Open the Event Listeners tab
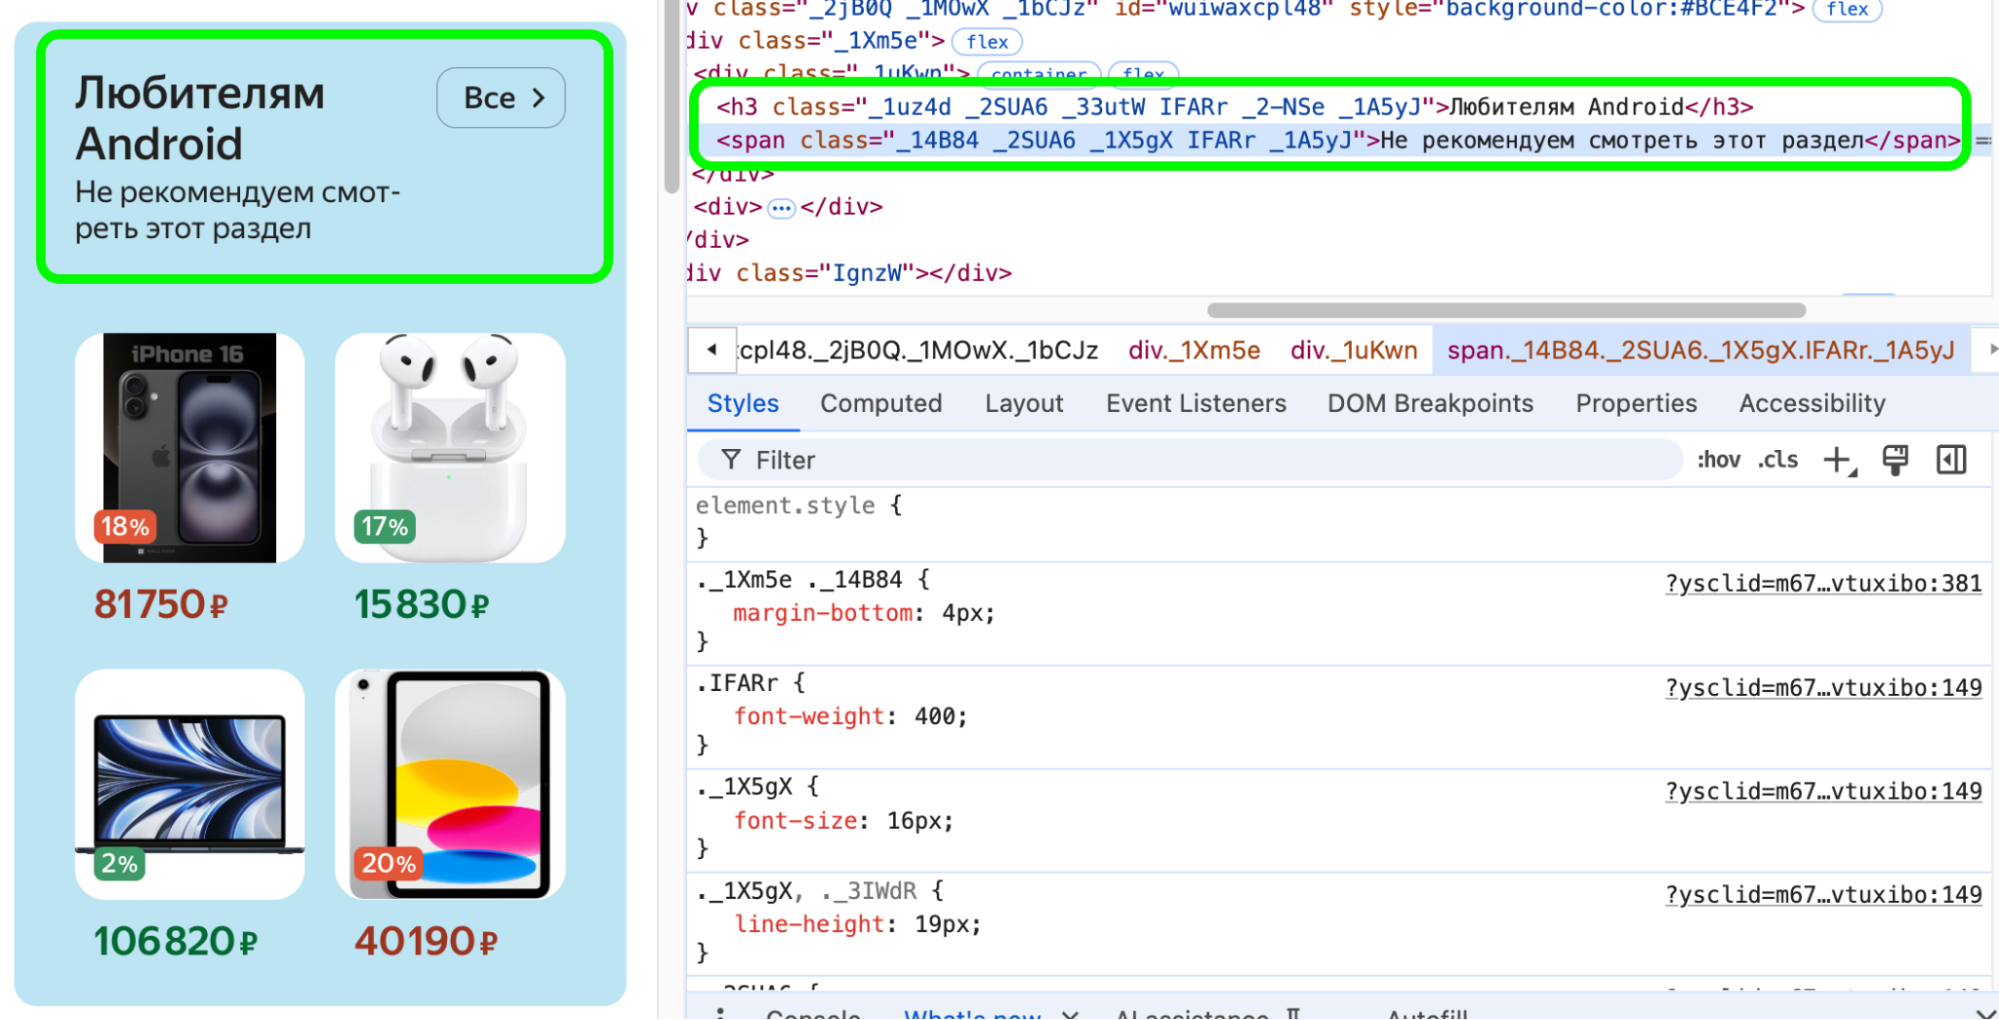1999x1020 pixels. [x=1196, y=403]
